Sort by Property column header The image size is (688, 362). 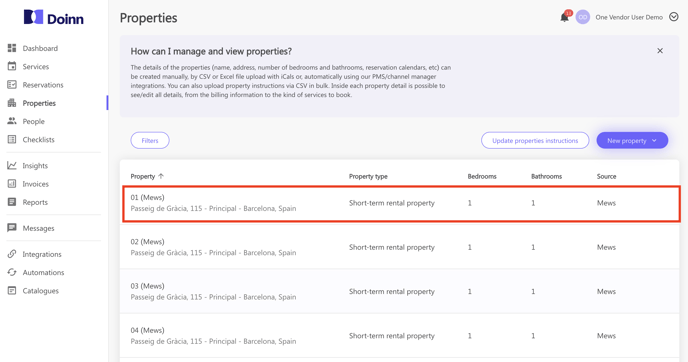[x=143, y=176]
